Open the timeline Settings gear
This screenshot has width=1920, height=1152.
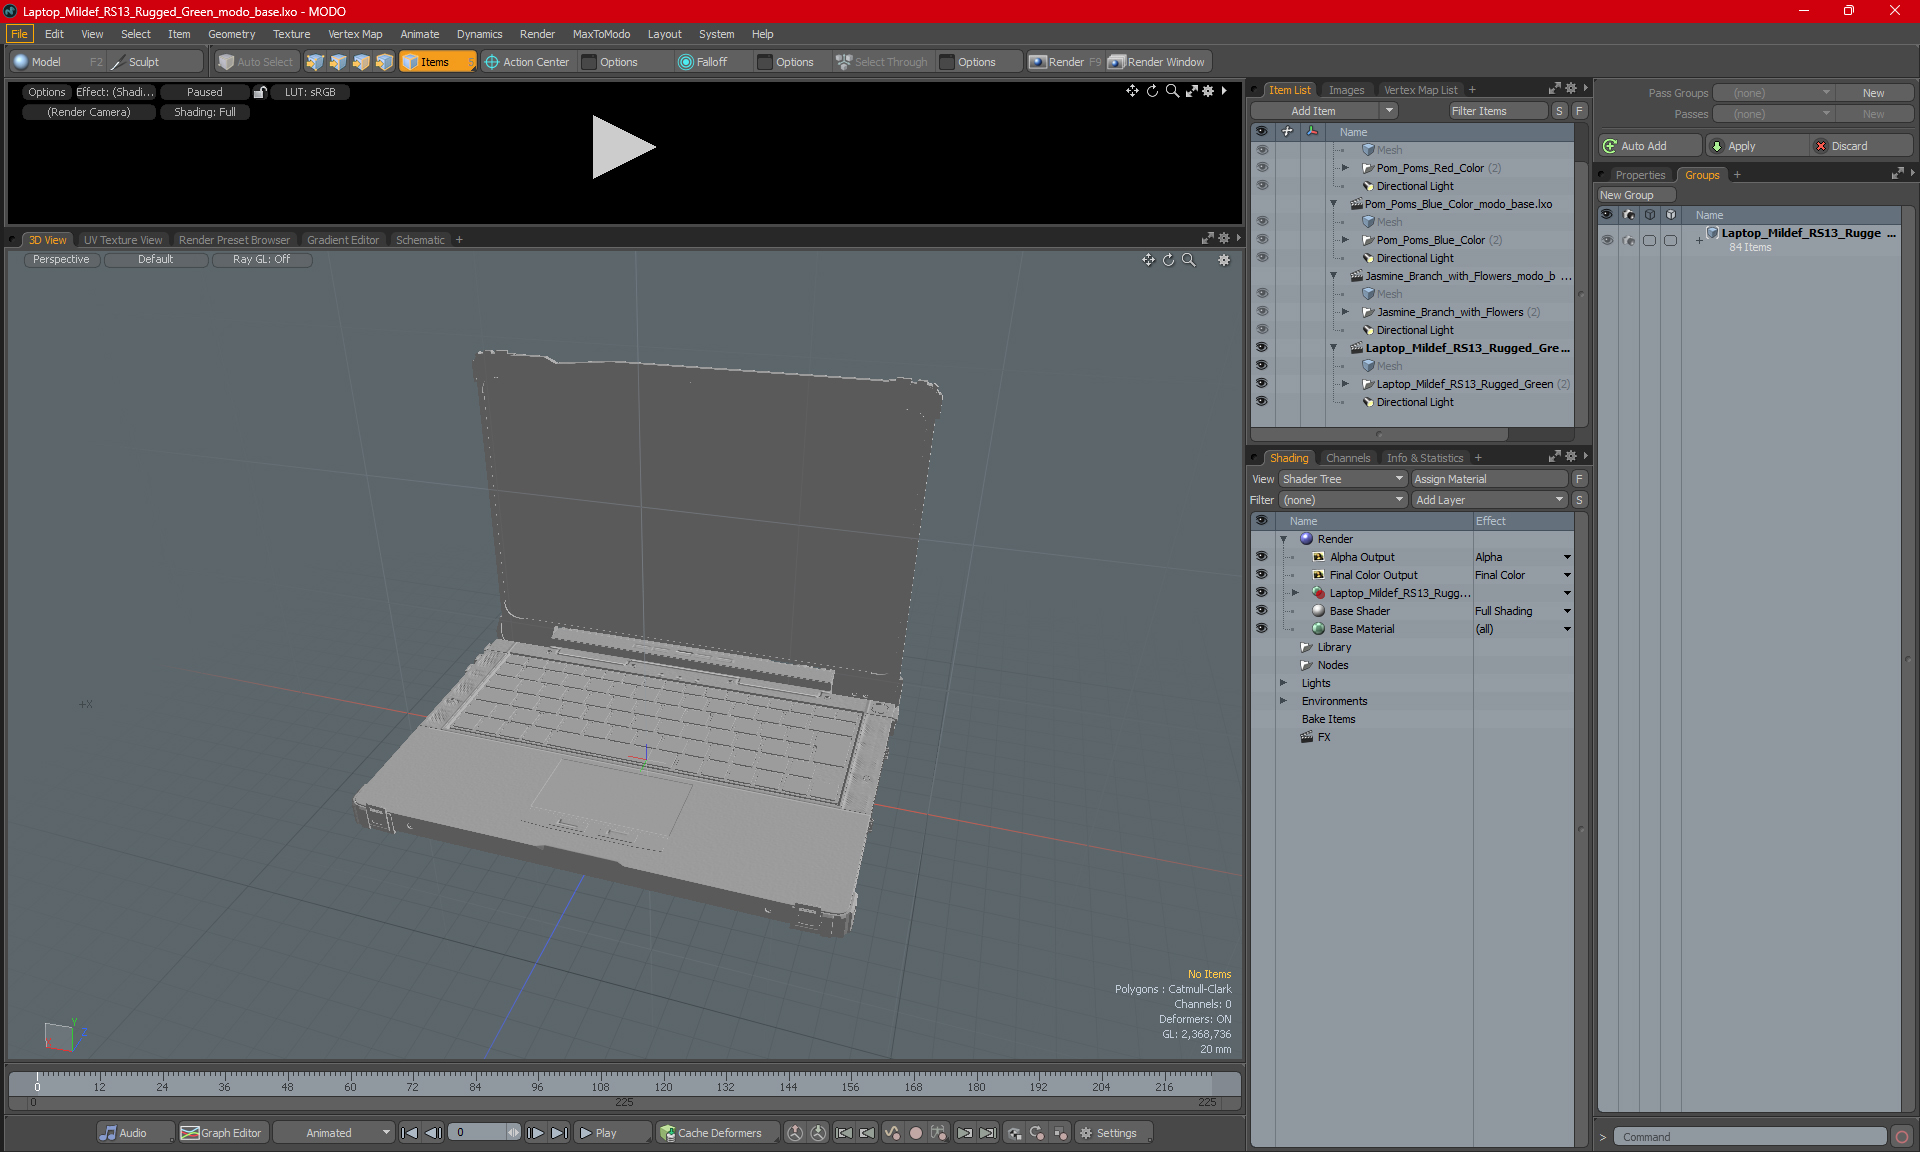click(x=1086, y=1133)
